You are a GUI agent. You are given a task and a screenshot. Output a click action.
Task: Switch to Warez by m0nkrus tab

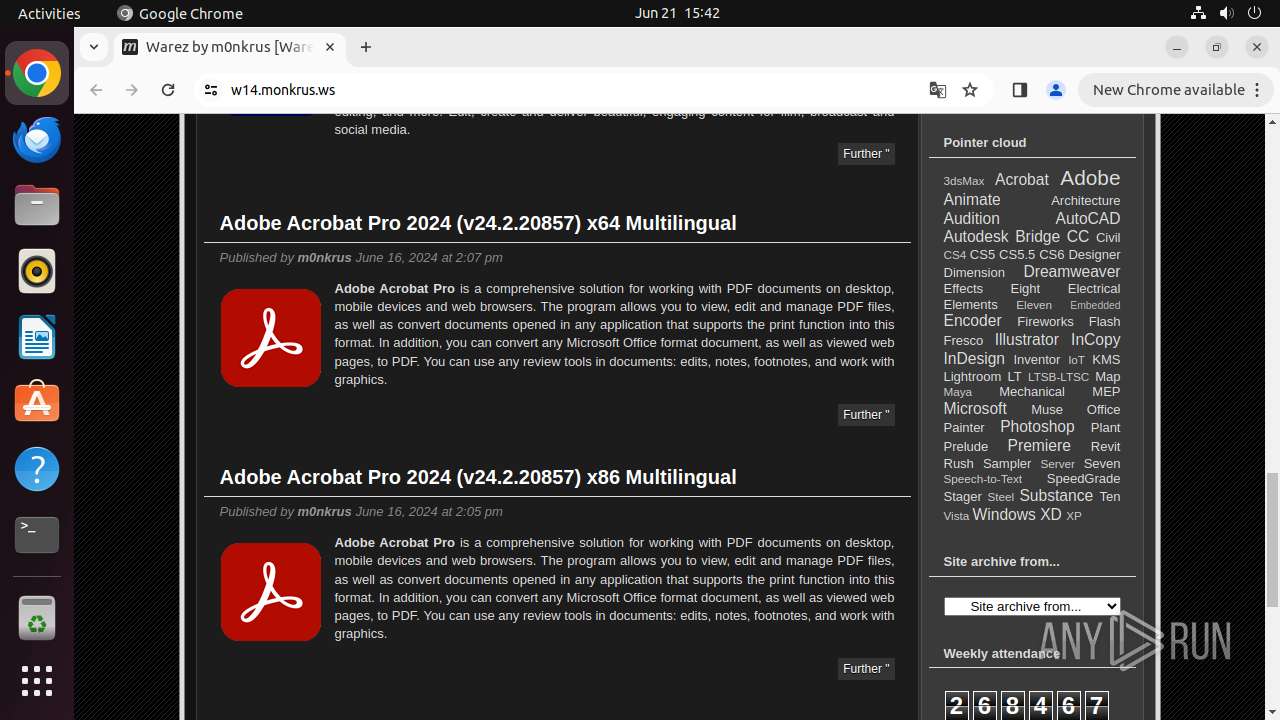(x=229, y=47)
